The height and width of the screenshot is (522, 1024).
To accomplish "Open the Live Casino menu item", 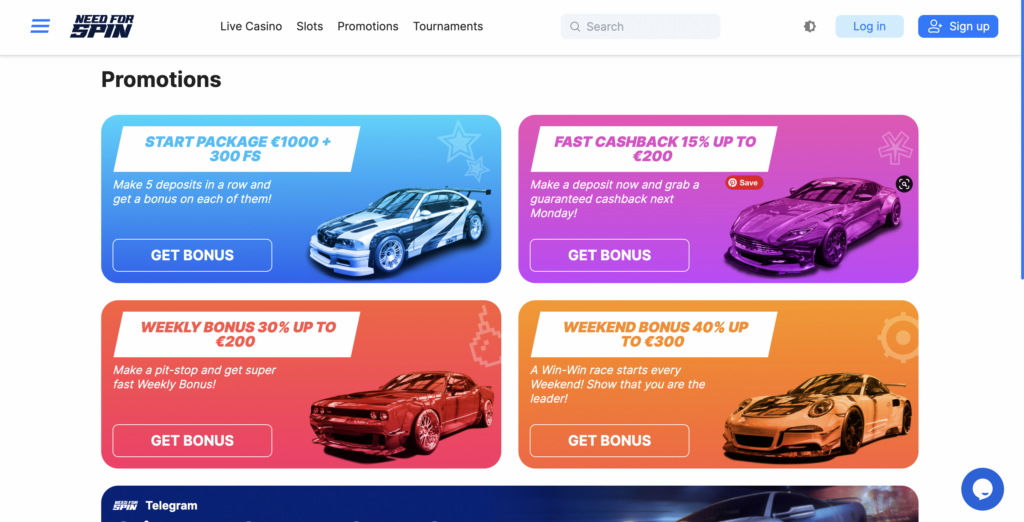I will tap(251, 26).
